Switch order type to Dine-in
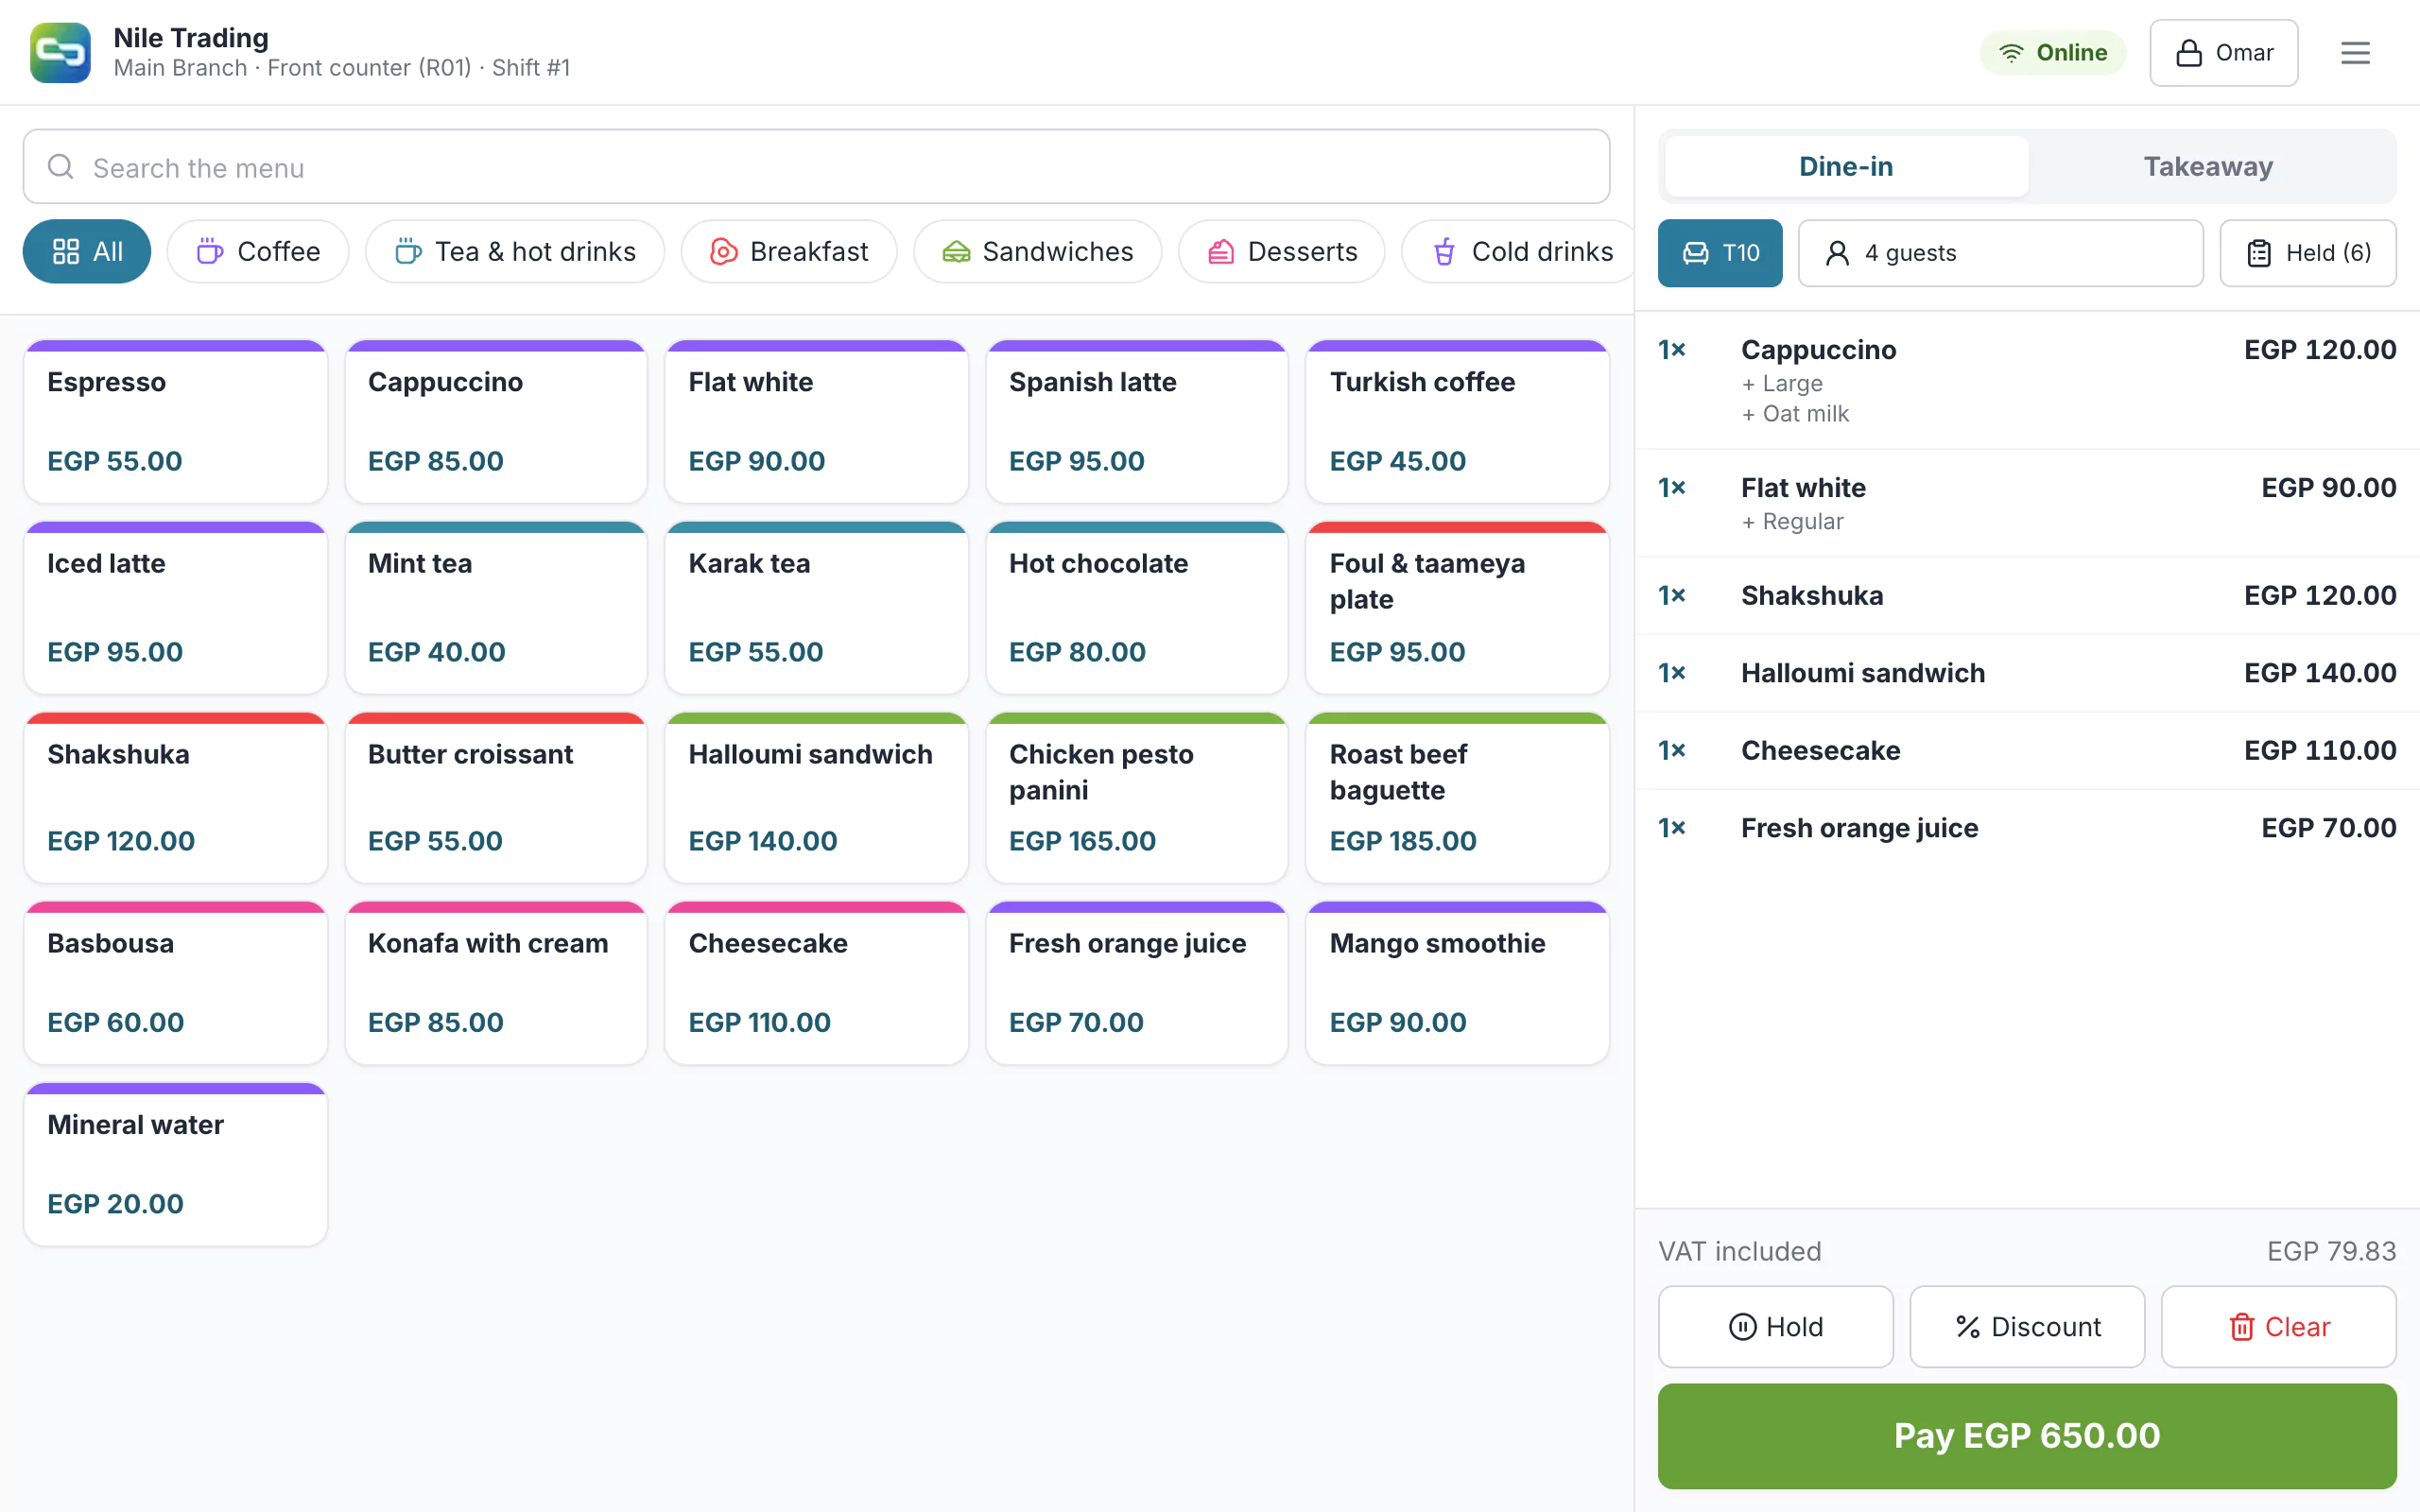The image size is (2420, 1512). 1846,166
